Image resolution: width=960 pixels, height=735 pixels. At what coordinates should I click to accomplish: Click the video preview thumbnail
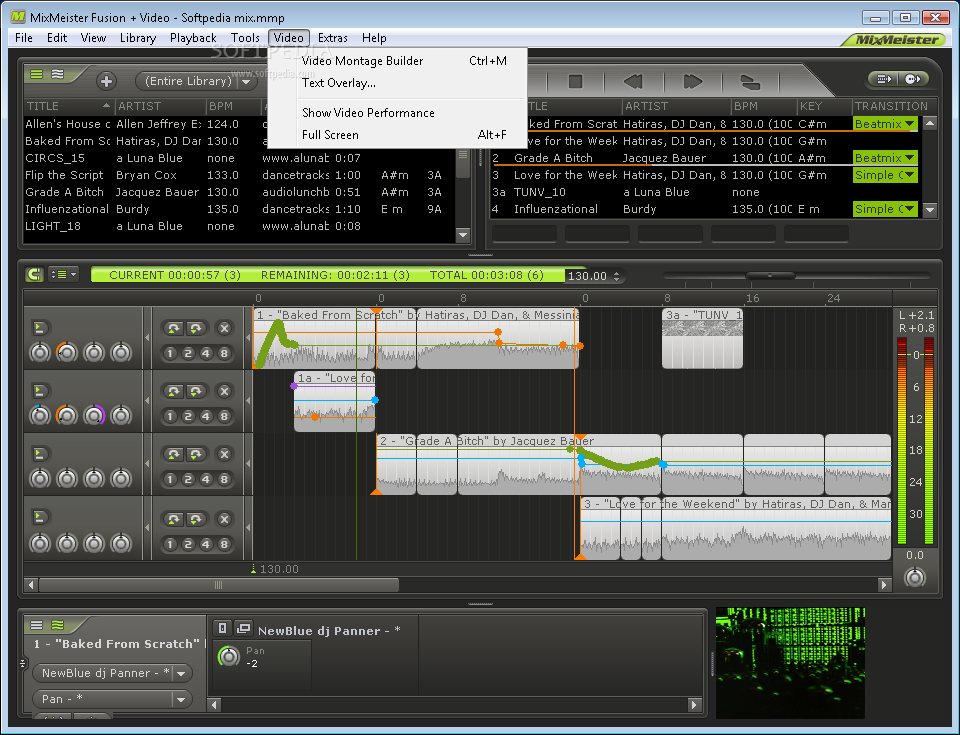[x=790, y=663]
